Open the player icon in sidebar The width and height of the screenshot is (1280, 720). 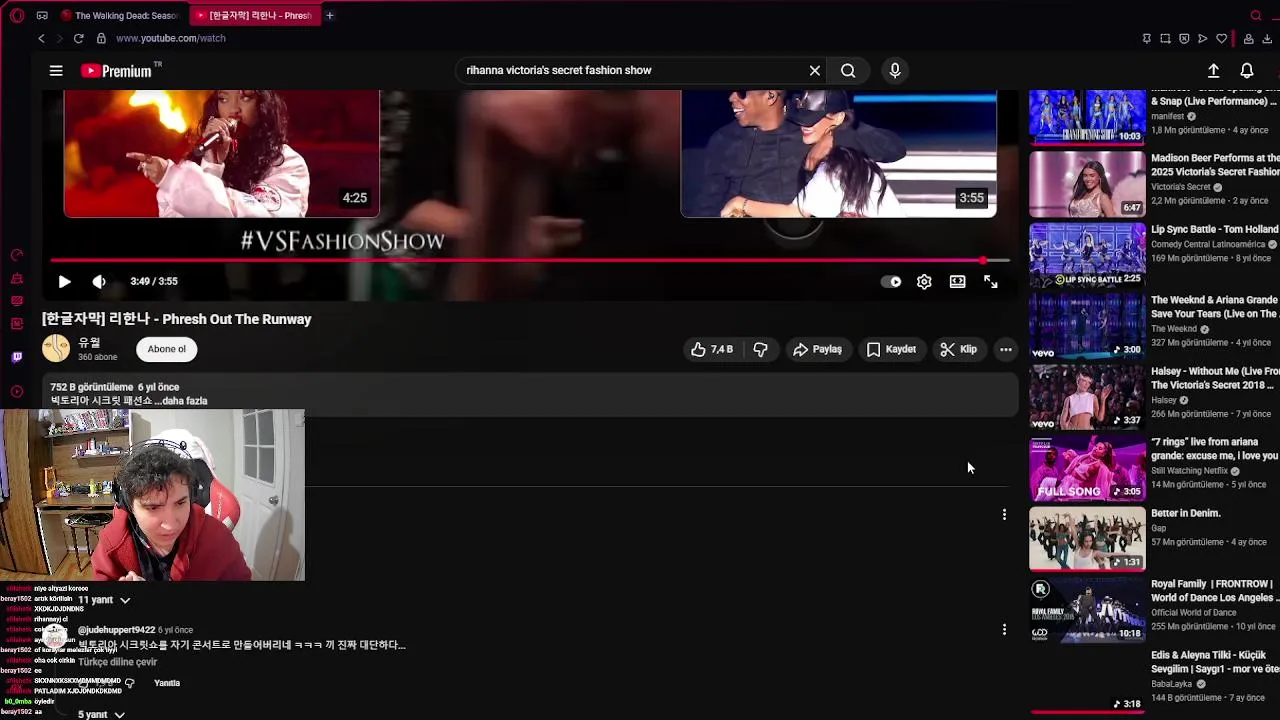click(x=17, y=391)
